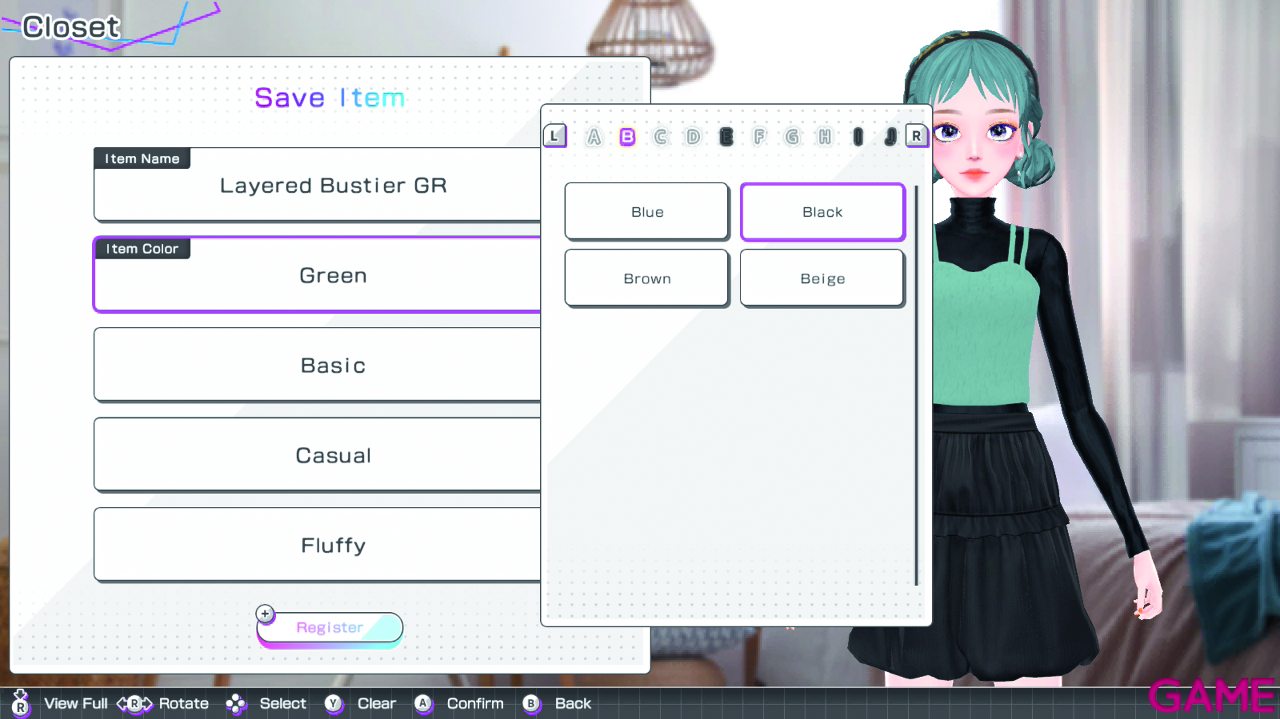This screenshot has height=719, width=1280.
Task: Click the R stick Rotate icon
Action: tap(135, 703)
